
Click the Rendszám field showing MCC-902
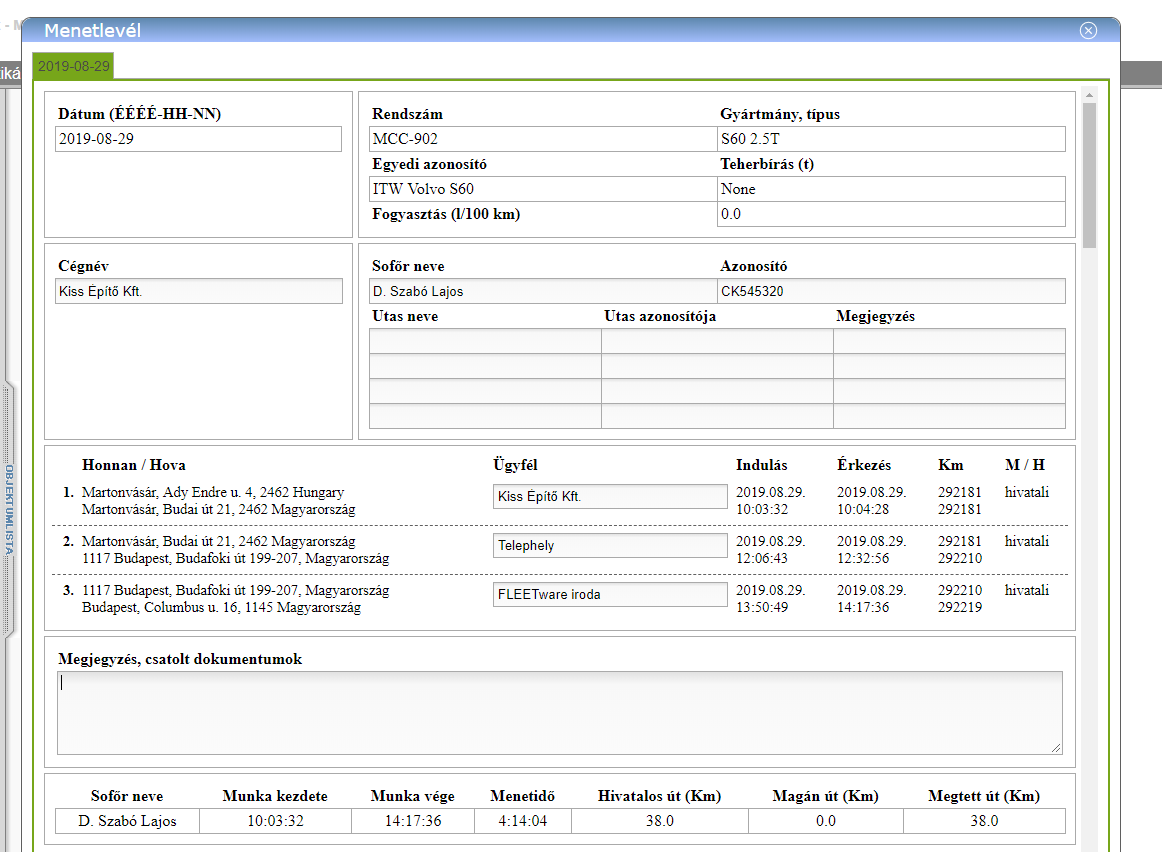[x=542, y=139]
